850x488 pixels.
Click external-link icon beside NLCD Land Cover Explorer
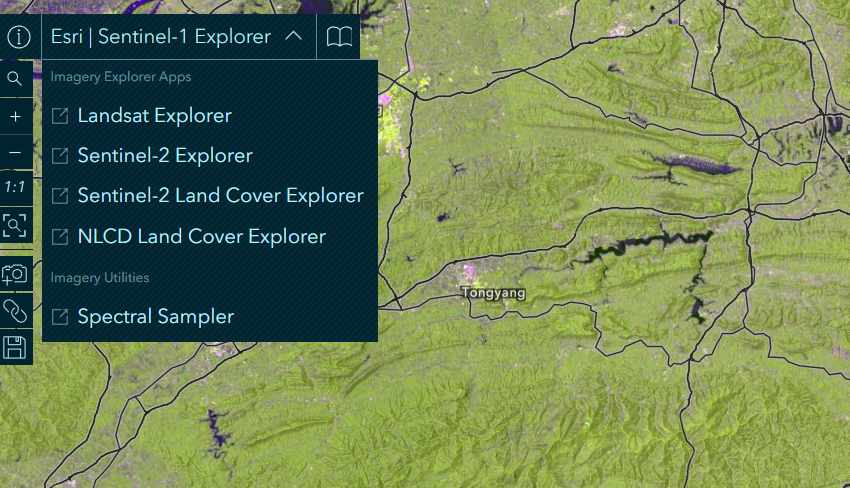[60, 236]
